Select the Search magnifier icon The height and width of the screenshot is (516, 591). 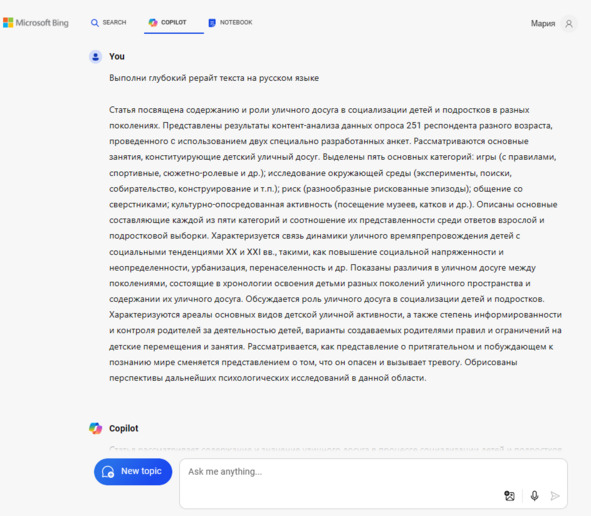(x=95, y=23)
